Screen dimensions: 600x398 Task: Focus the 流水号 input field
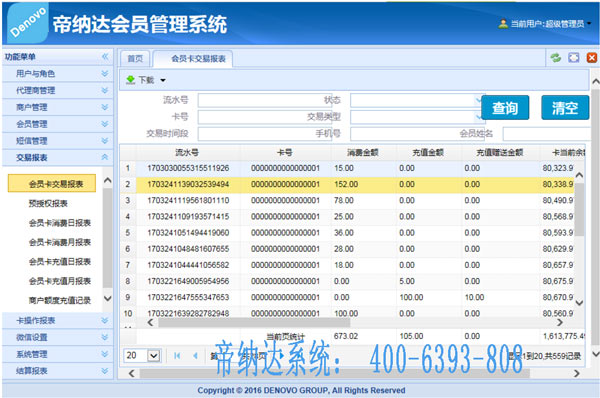264,100
